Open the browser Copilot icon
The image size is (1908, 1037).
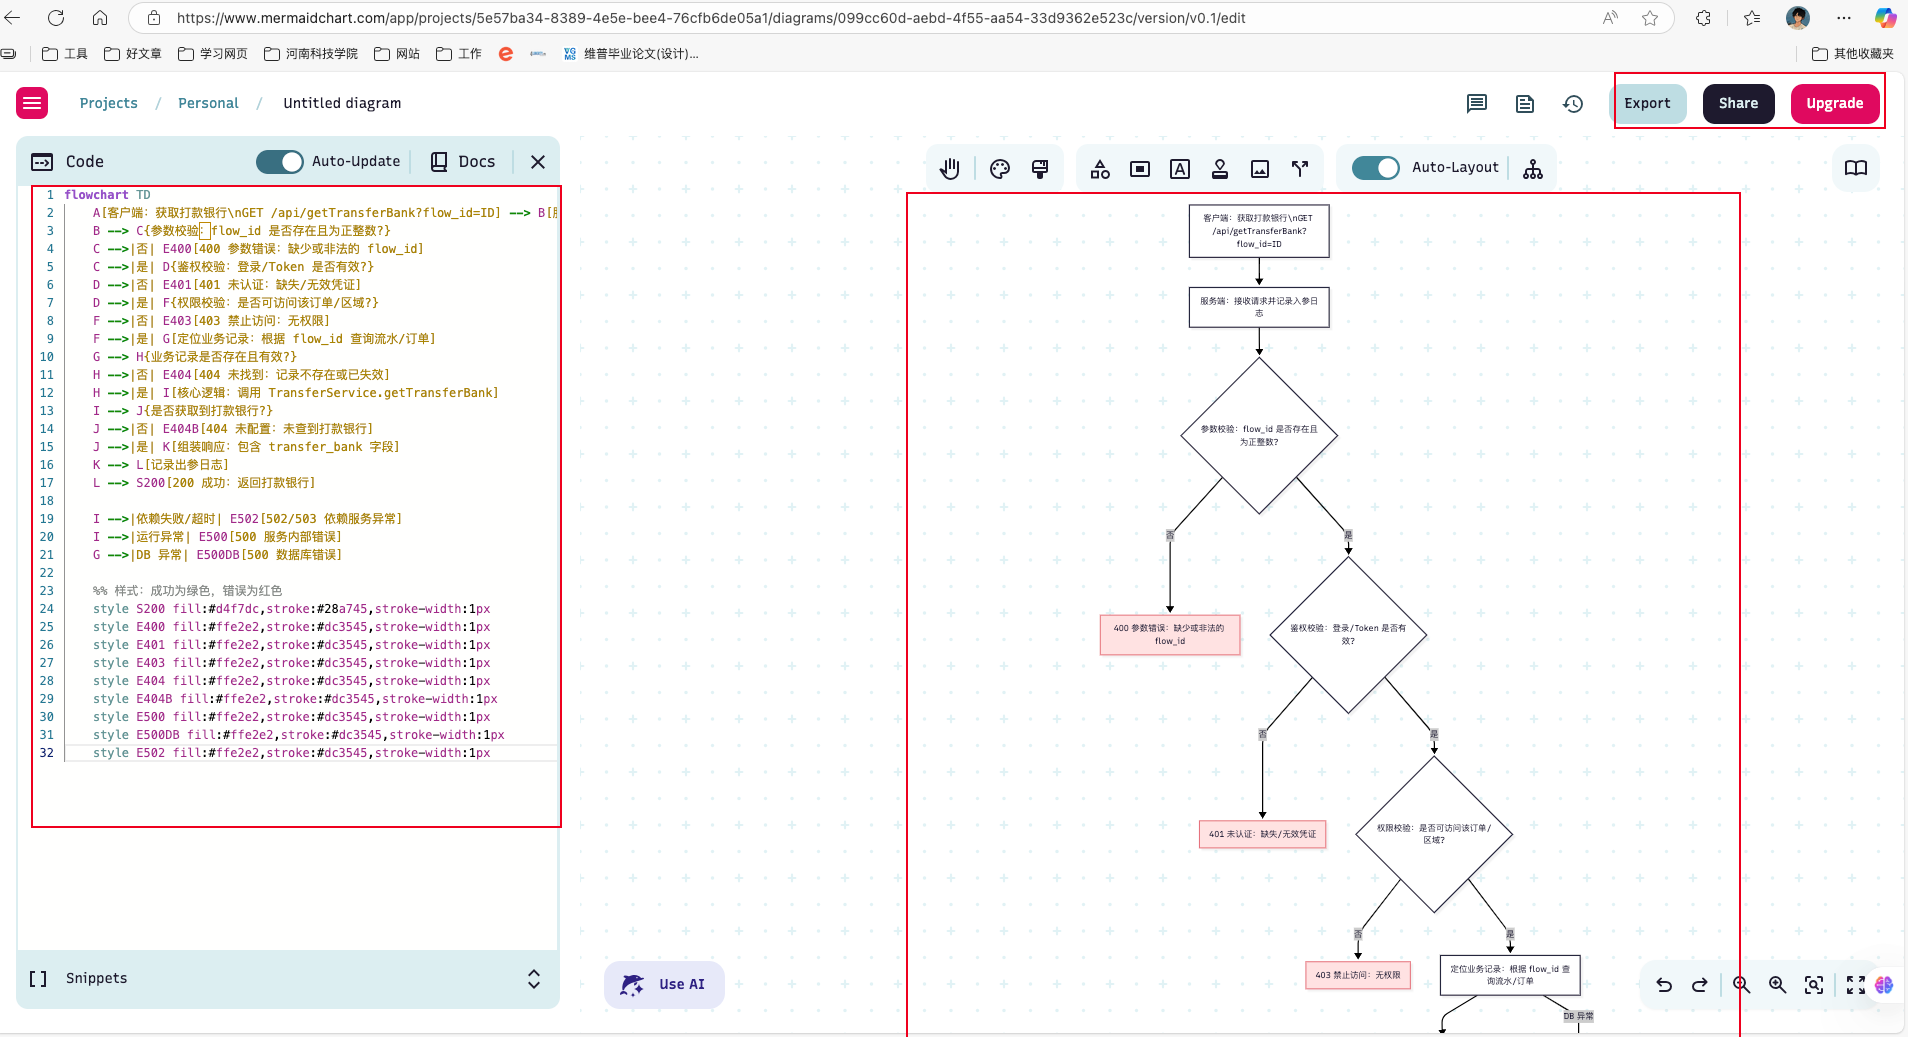pos(1885,18)
